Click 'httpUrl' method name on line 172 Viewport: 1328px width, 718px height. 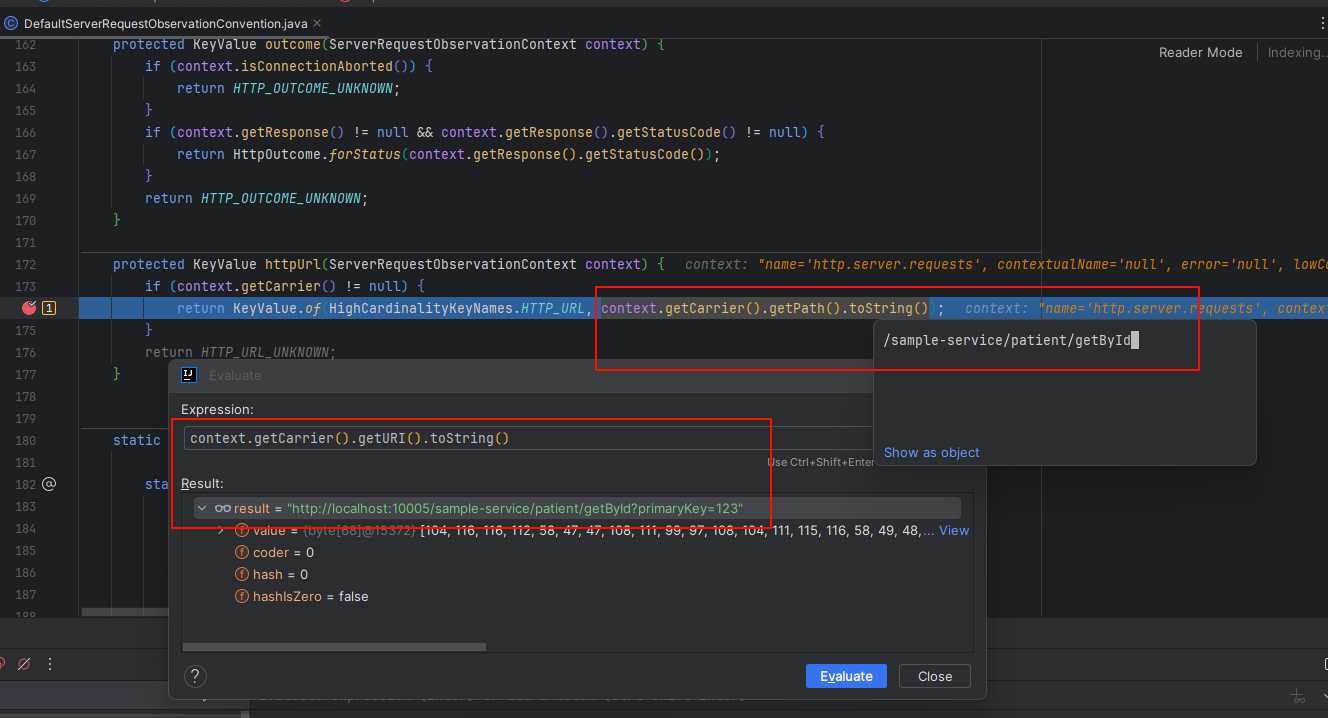coord(293,264)
